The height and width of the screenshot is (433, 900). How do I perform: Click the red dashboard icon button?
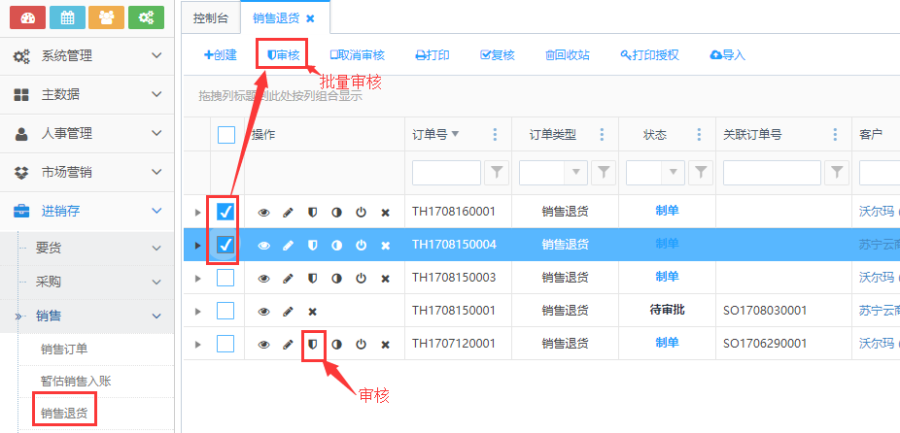pyautogui.click(x=27, y=18)
